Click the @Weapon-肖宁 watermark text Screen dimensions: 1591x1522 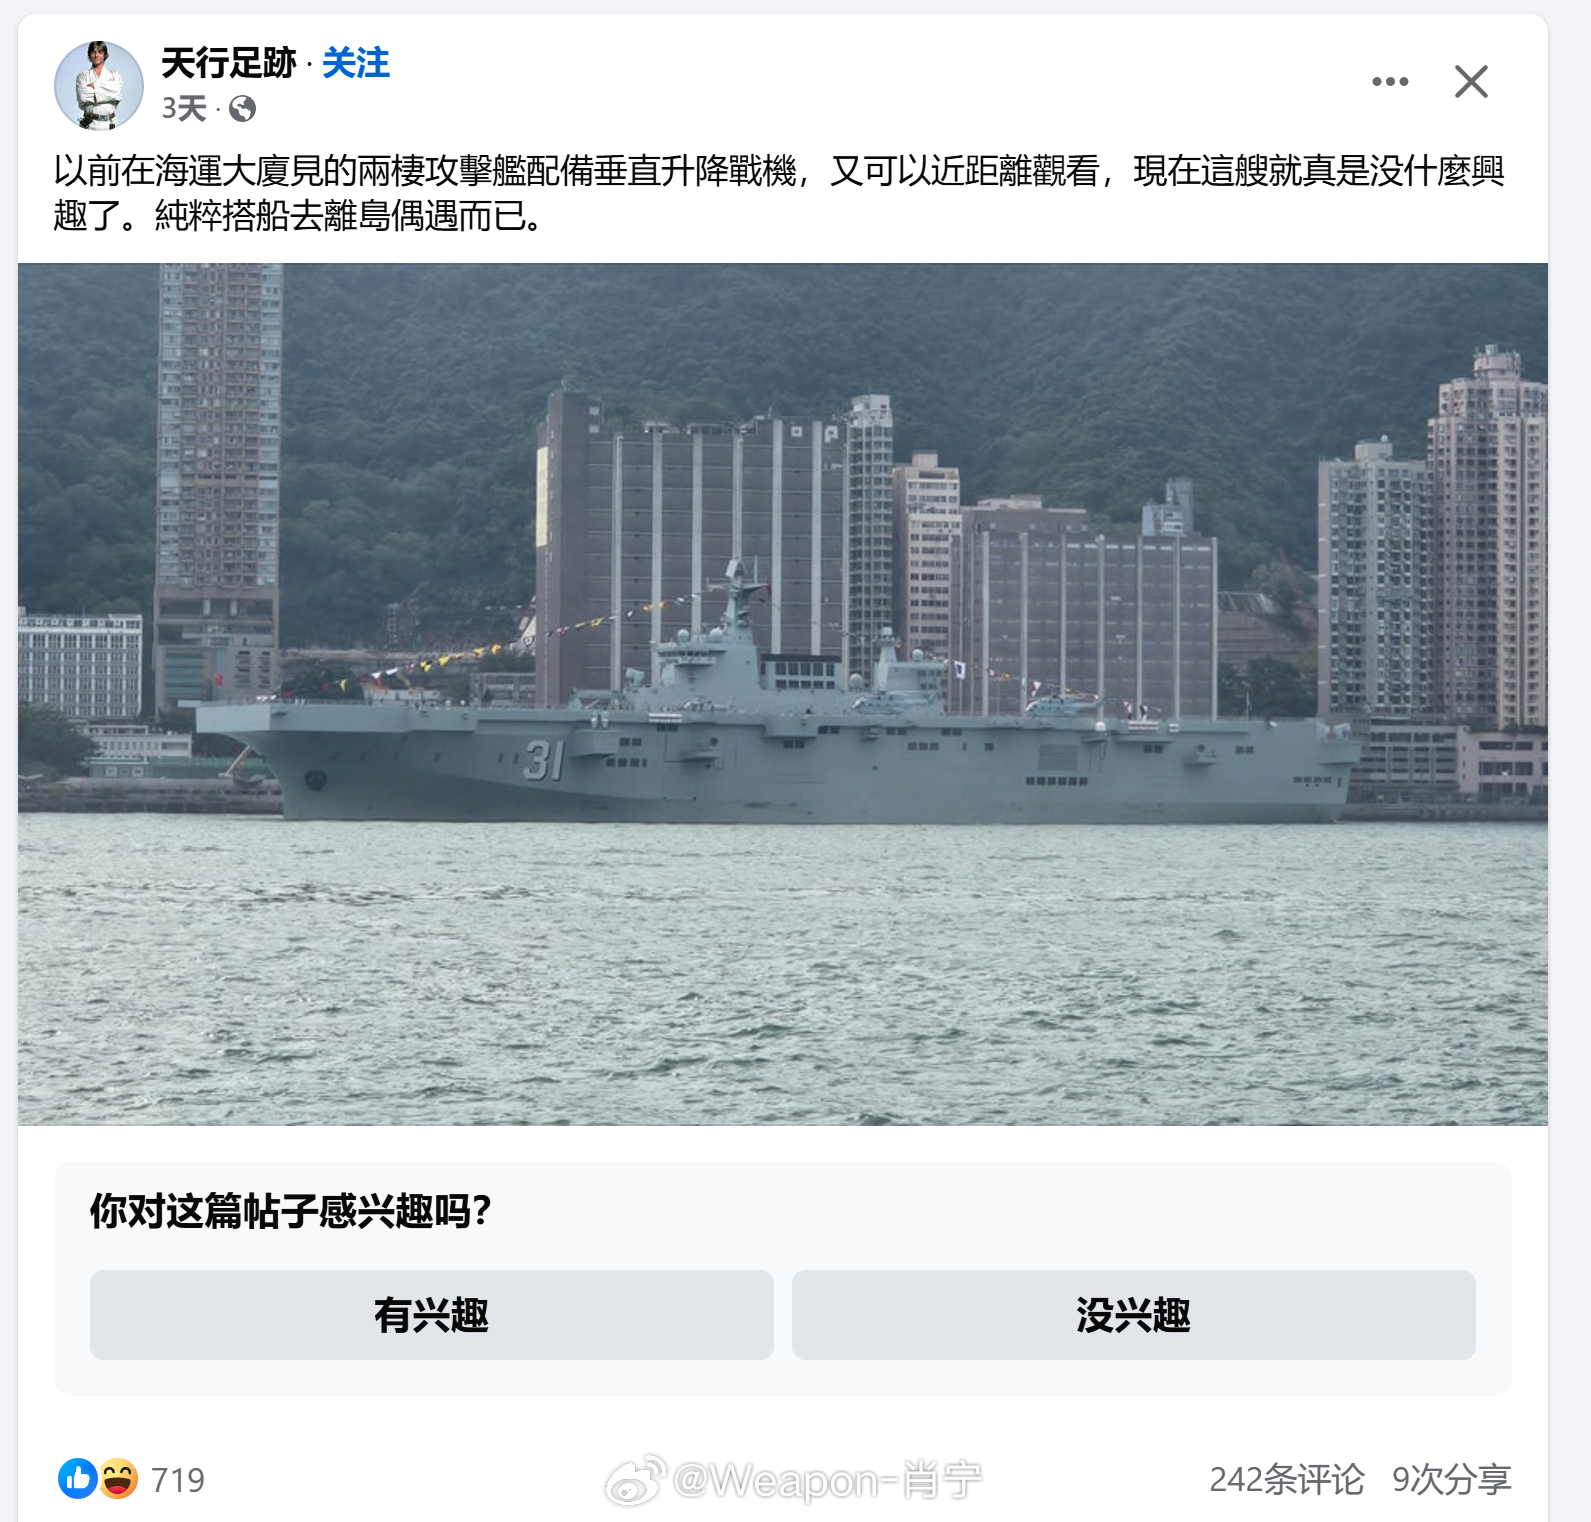(x=828, y=1480)
